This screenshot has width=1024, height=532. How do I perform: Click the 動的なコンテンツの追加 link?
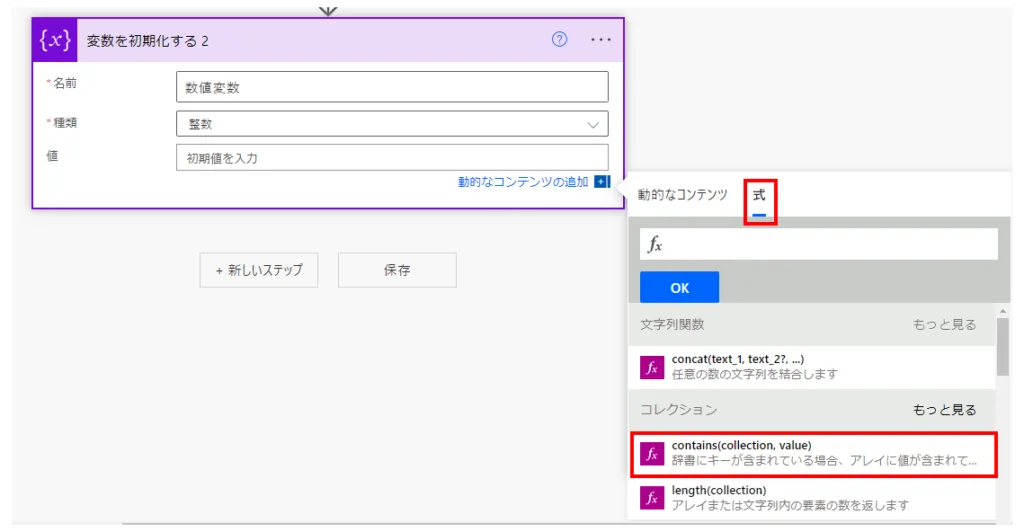click(x=523, y=182)
